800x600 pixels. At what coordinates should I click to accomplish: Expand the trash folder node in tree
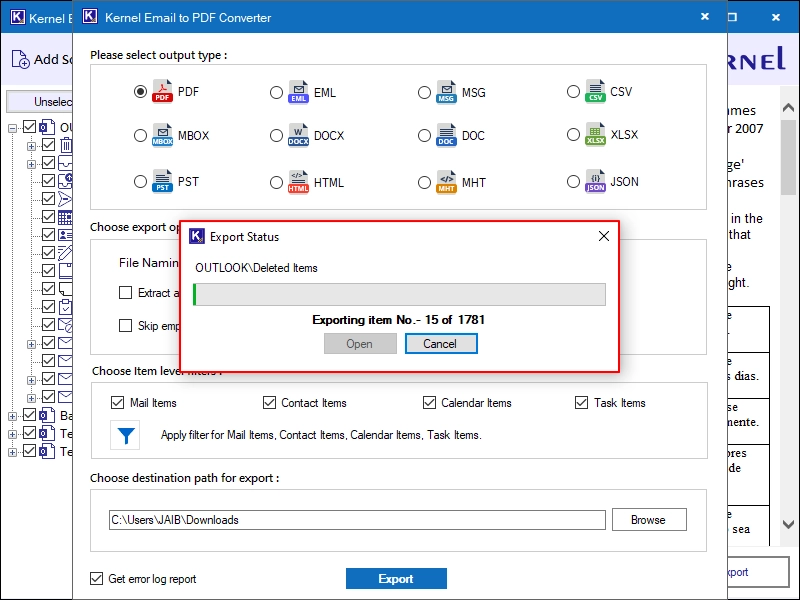tap(31, 146)
